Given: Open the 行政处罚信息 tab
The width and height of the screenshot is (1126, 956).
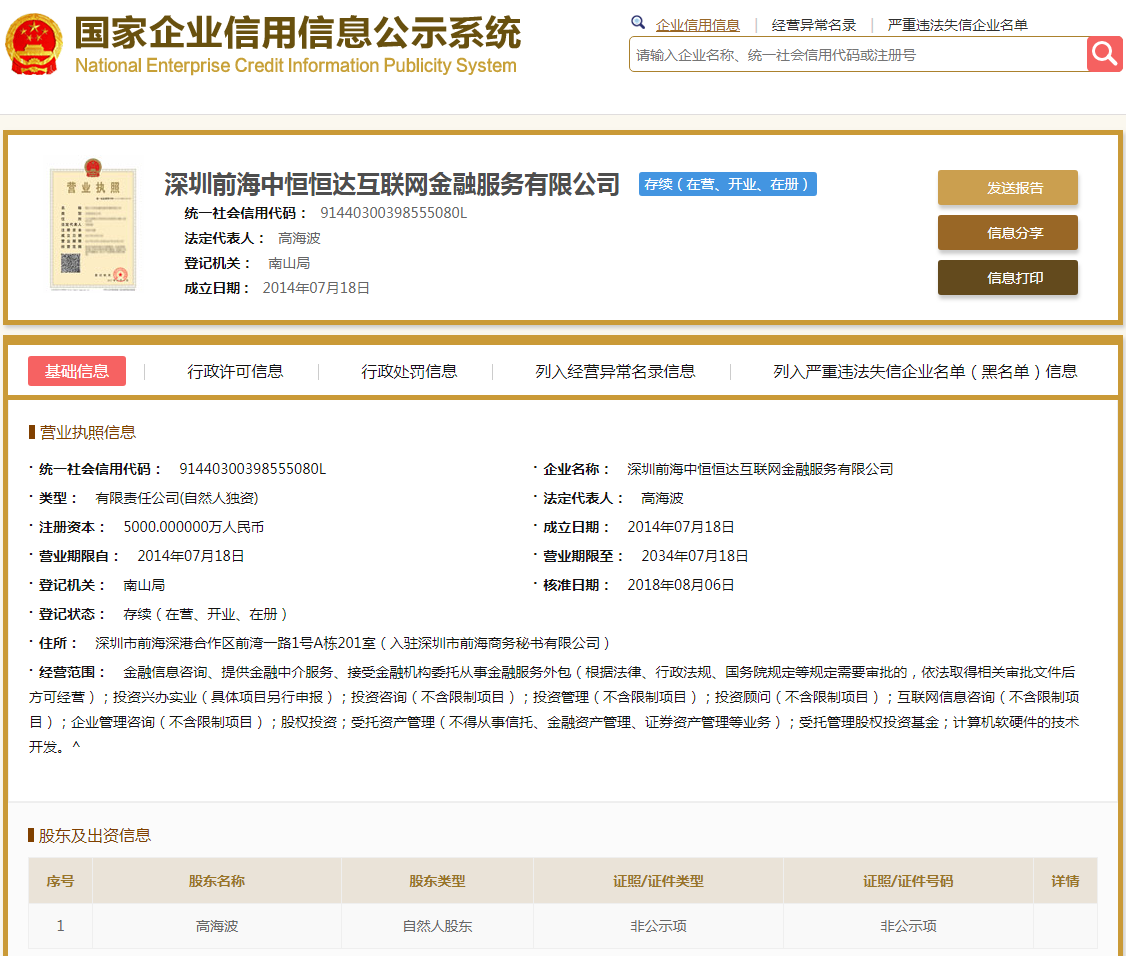Looking at the screenshot, I should [409, 371].
